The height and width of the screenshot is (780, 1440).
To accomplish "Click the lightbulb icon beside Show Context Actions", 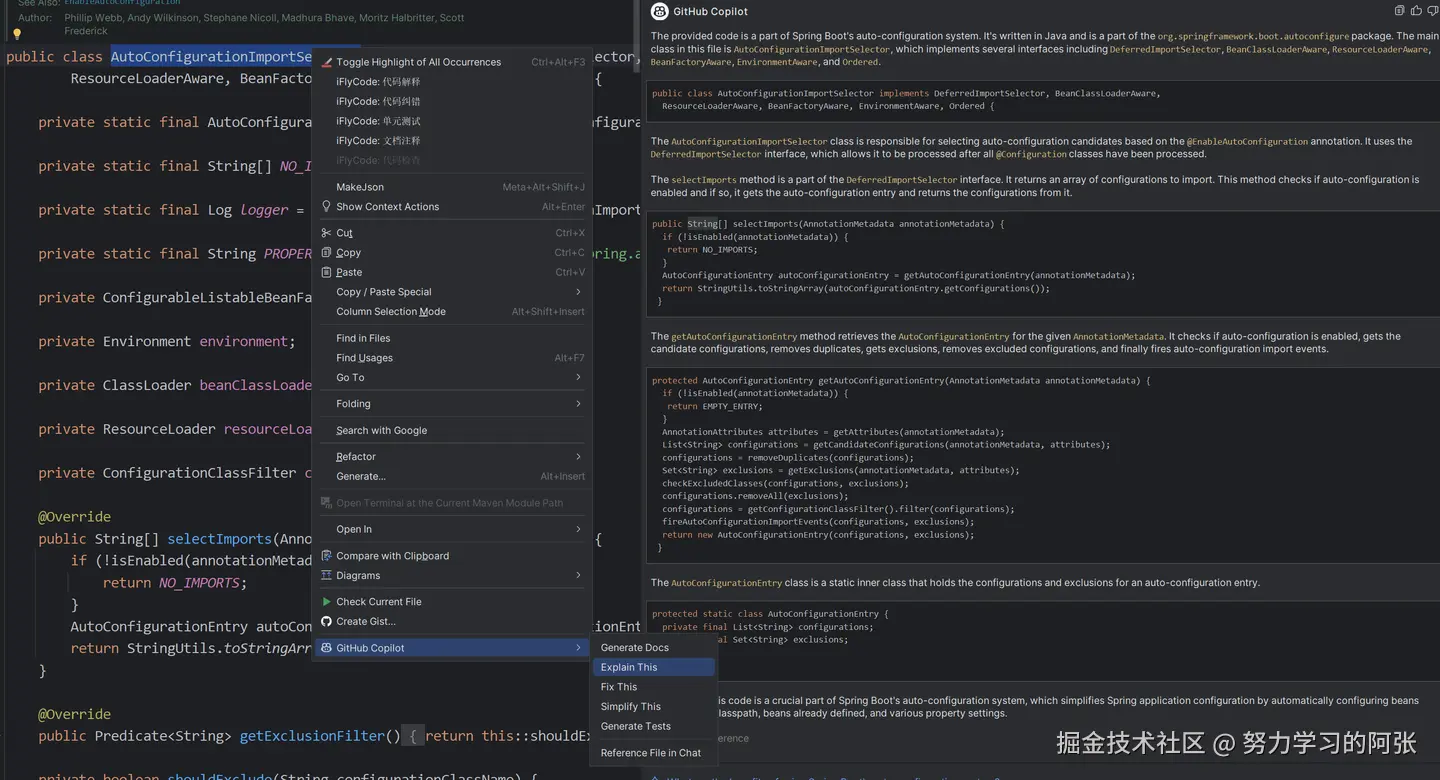I will [x=326, y=206].
